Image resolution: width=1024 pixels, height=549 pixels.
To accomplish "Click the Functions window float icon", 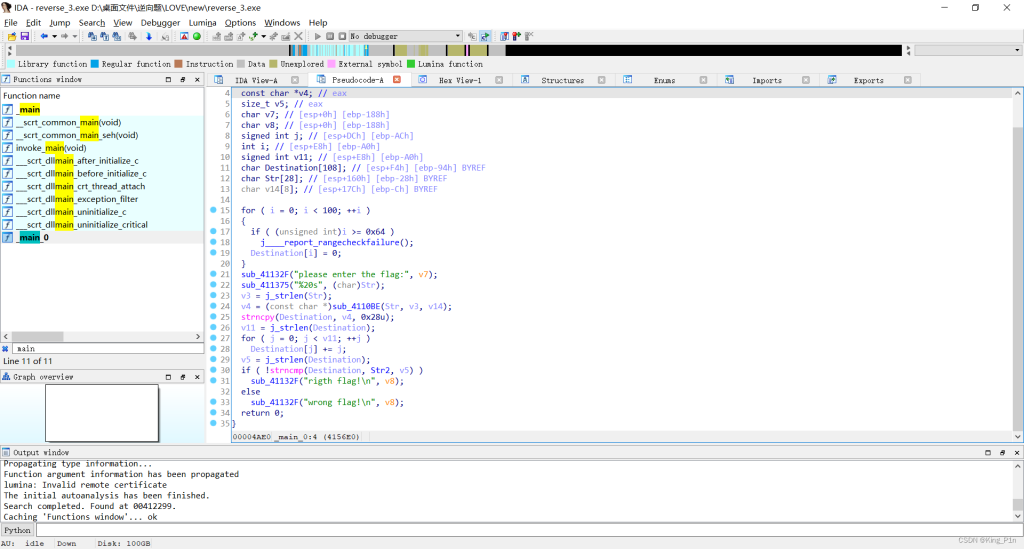I will [183, 80].
